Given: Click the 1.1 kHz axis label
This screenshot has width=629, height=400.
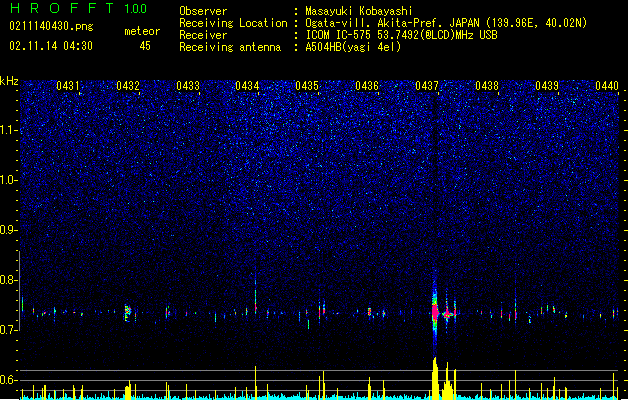Looking at the screenshot, I should (9, 130).
